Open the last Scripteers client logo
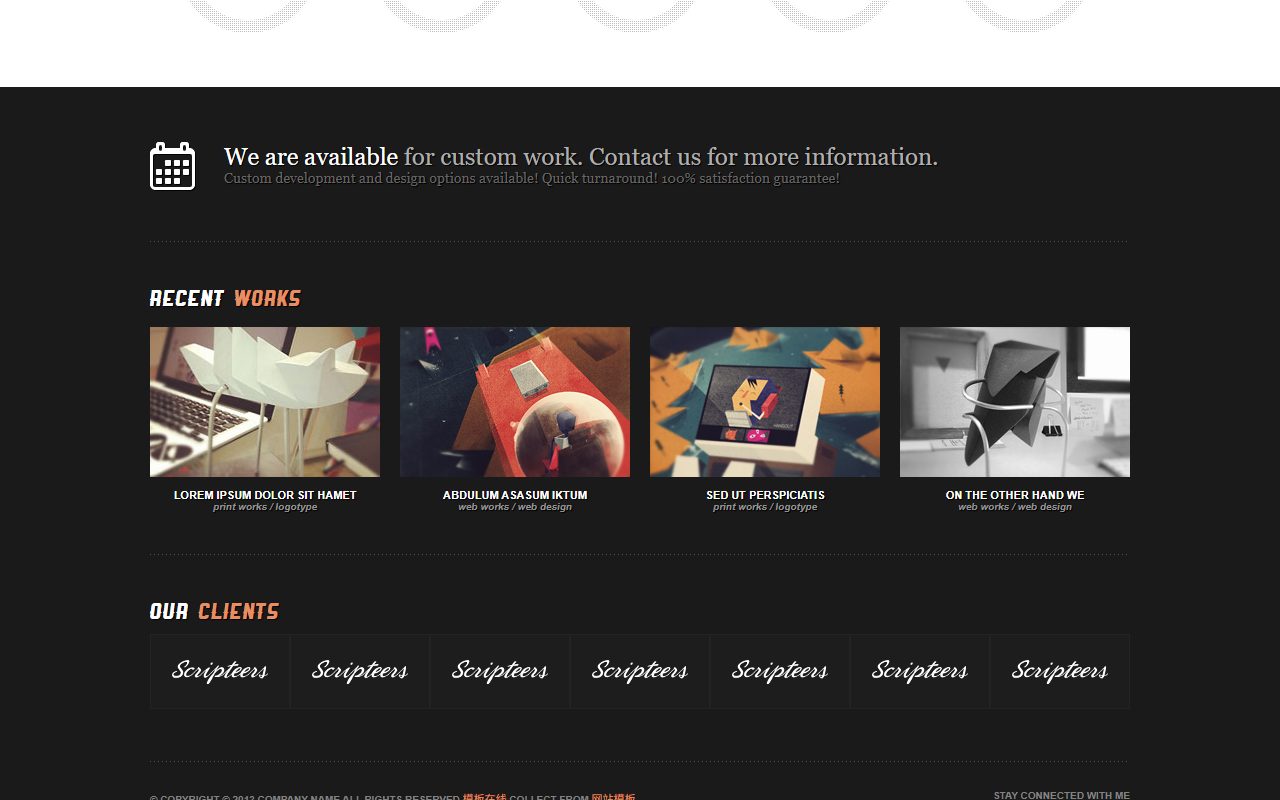 coord(1060,671)
